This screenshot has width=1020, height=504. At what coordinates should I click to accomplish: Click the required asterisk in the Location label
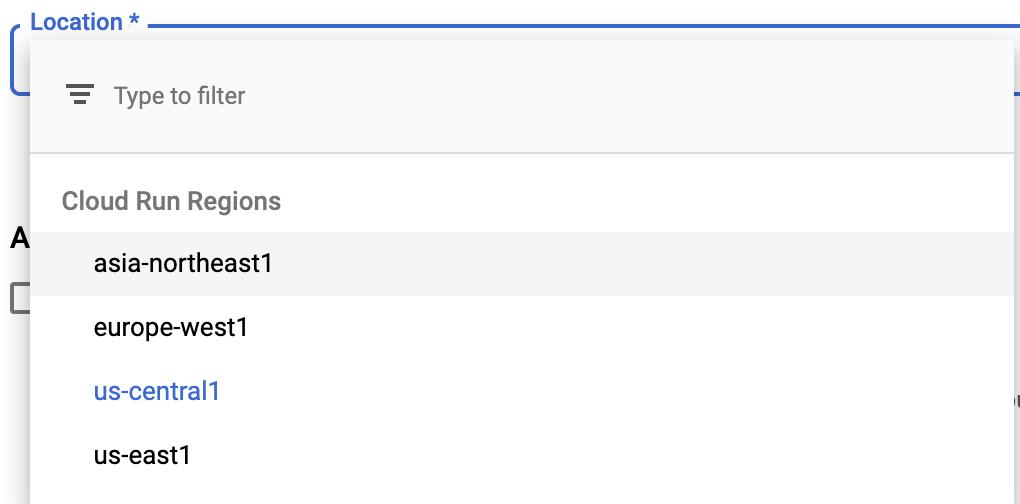[x=133, y=20]
